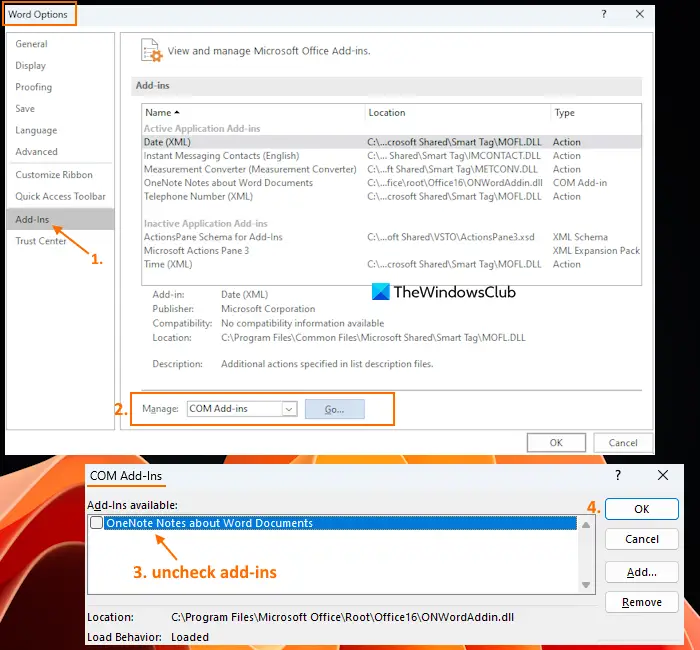Screen dimensions: 700x650
Task: Go to the Proofing settings
Action: 33,87
